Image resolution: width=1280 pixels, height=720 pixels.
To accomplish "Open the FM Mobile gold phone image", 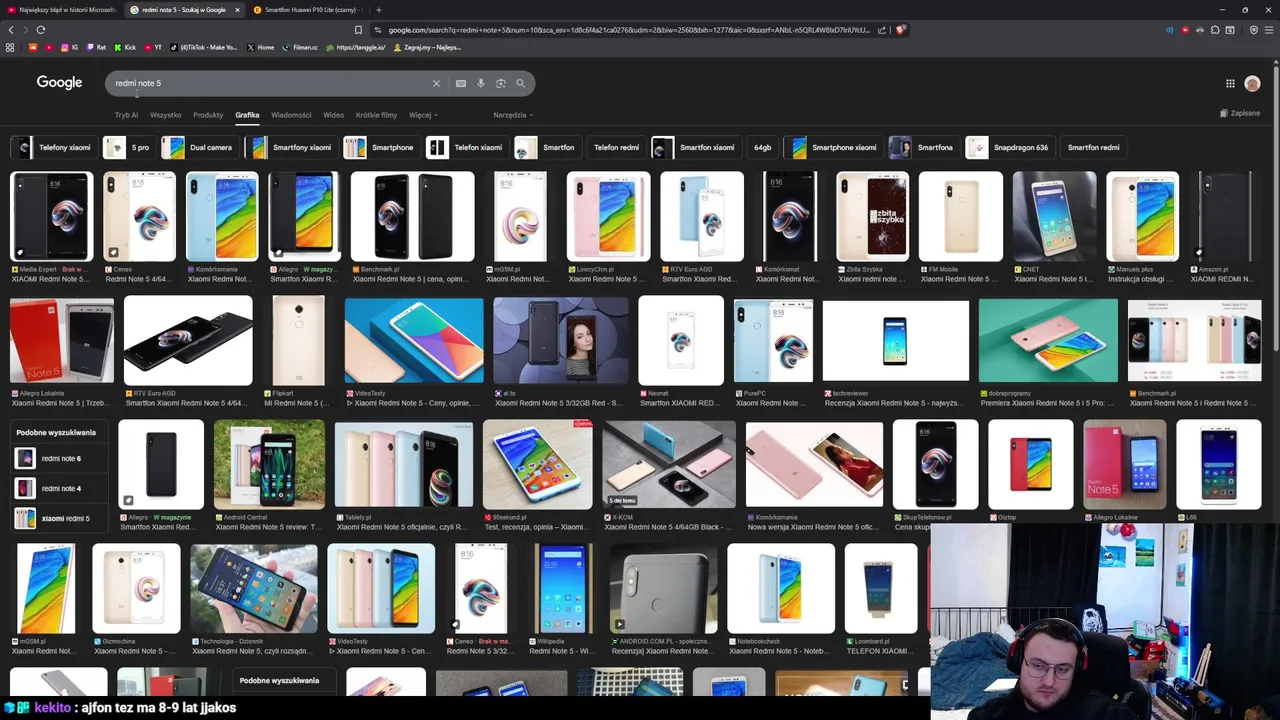I will pyautogui.click(x=960, y=216).
